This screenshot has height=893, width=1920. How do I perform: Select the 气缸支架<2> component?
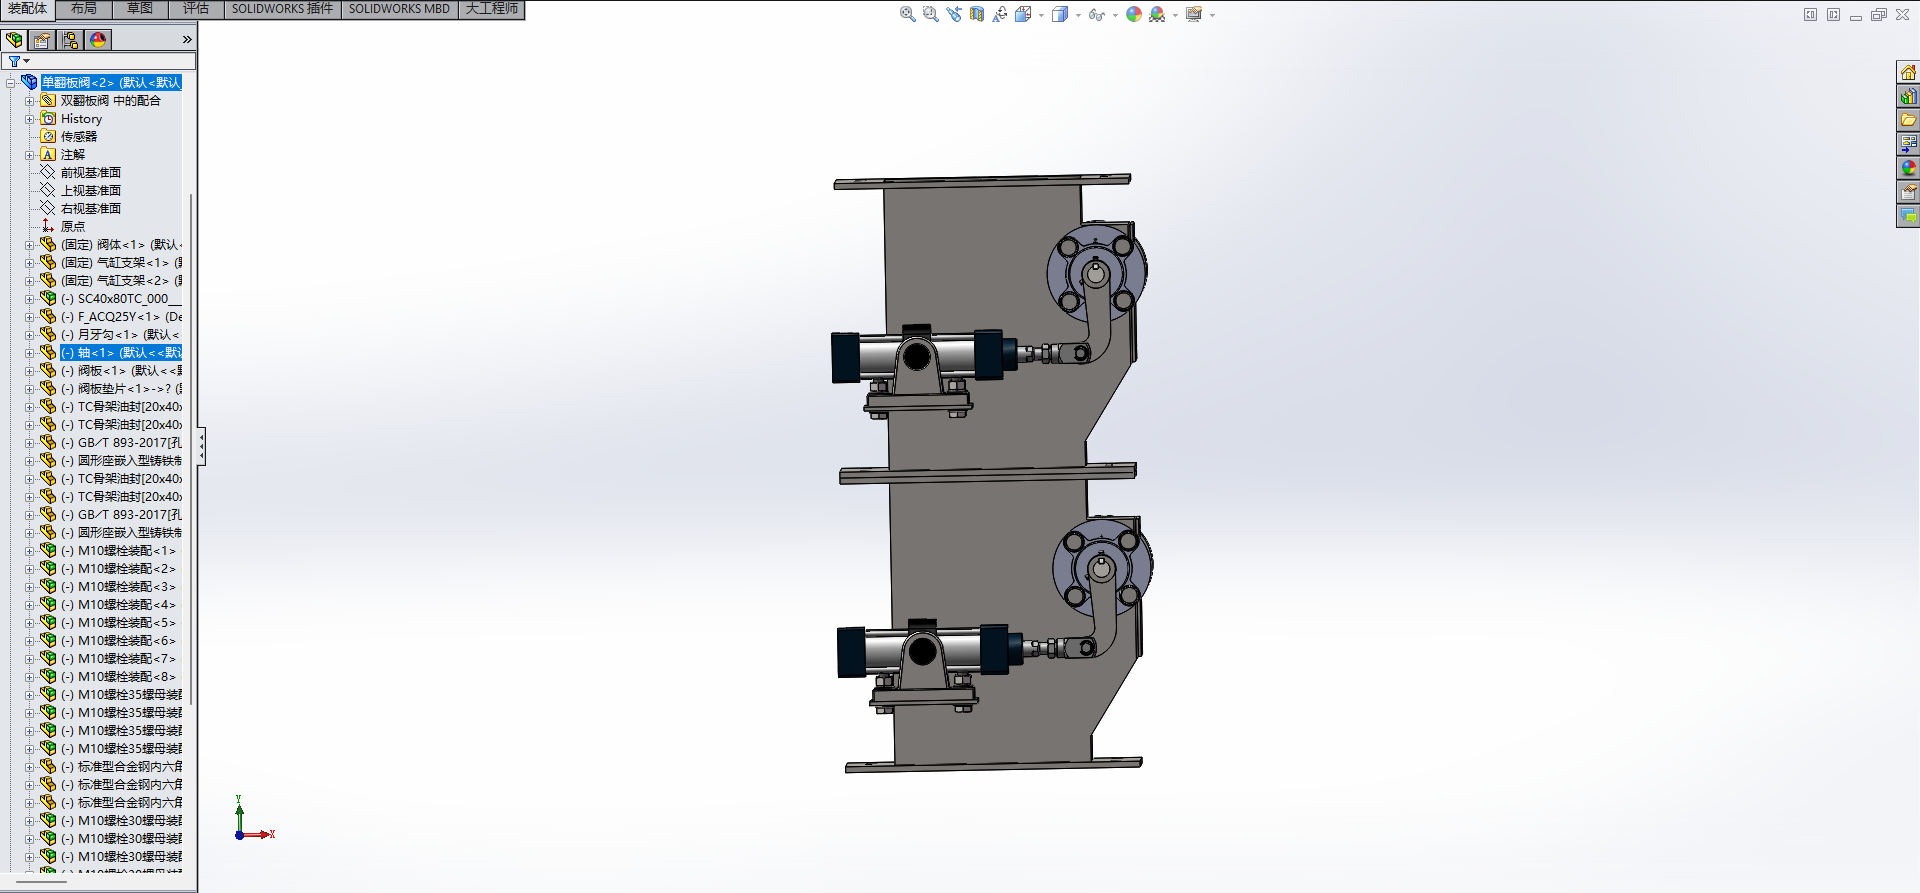(121, 281)
